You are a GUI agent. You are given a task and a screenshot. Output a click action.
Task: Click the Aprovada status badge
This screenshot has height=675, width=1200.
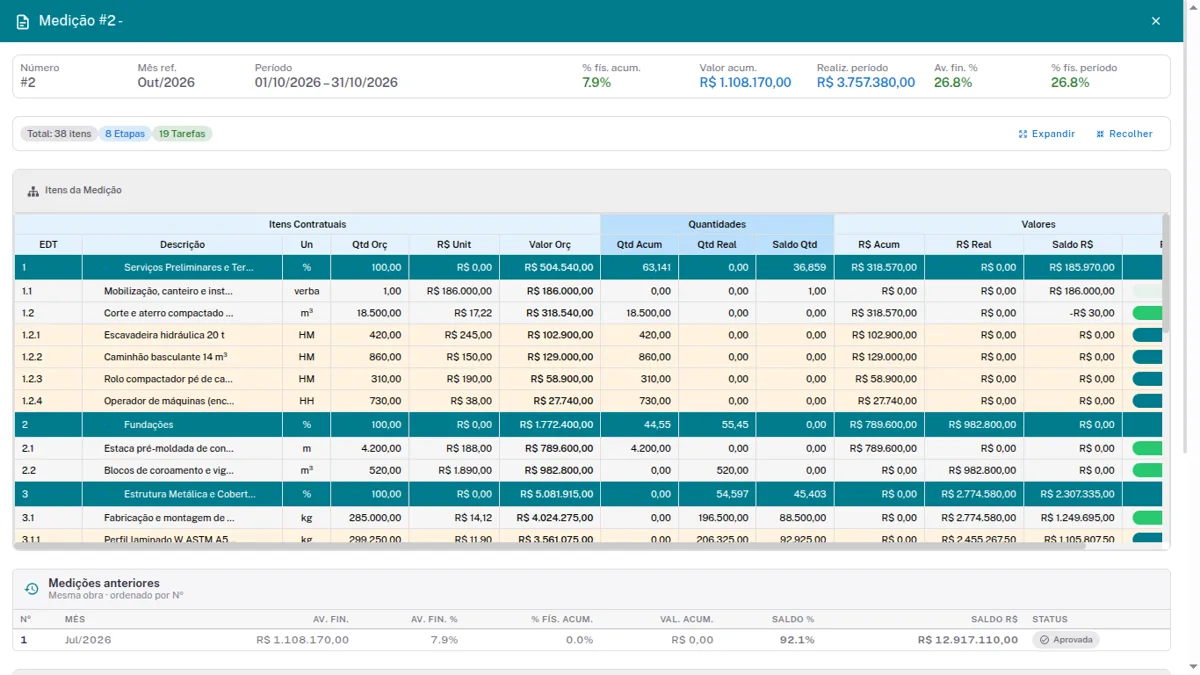click(1066, 640)
